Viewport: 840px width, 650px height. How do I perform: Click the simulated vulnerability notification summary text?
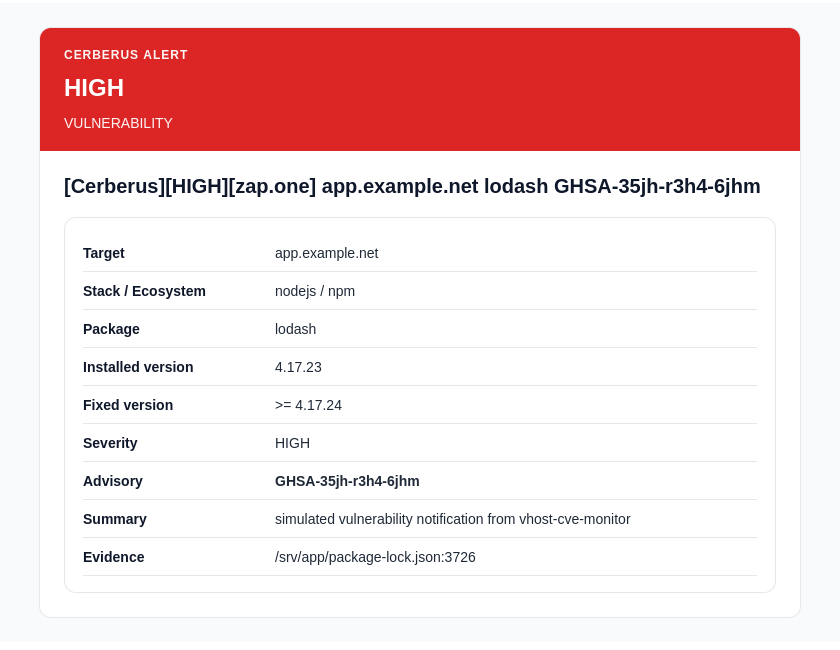click(x=452, y=519)
